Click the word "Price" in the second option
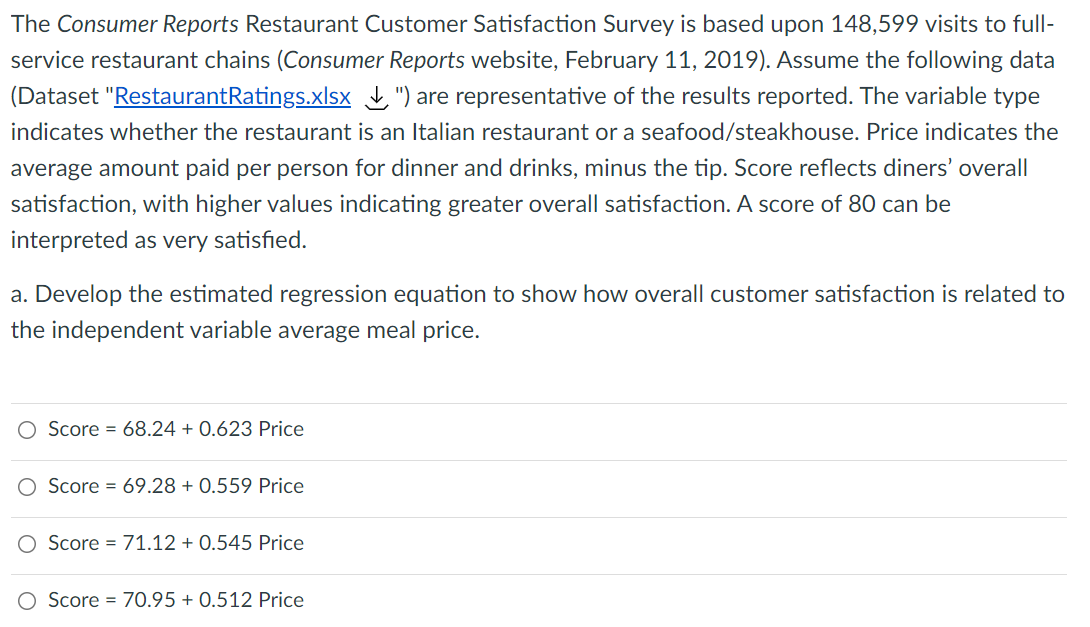Image resolution: width=1090 pixels, height=627 pixels. [282, 486]
